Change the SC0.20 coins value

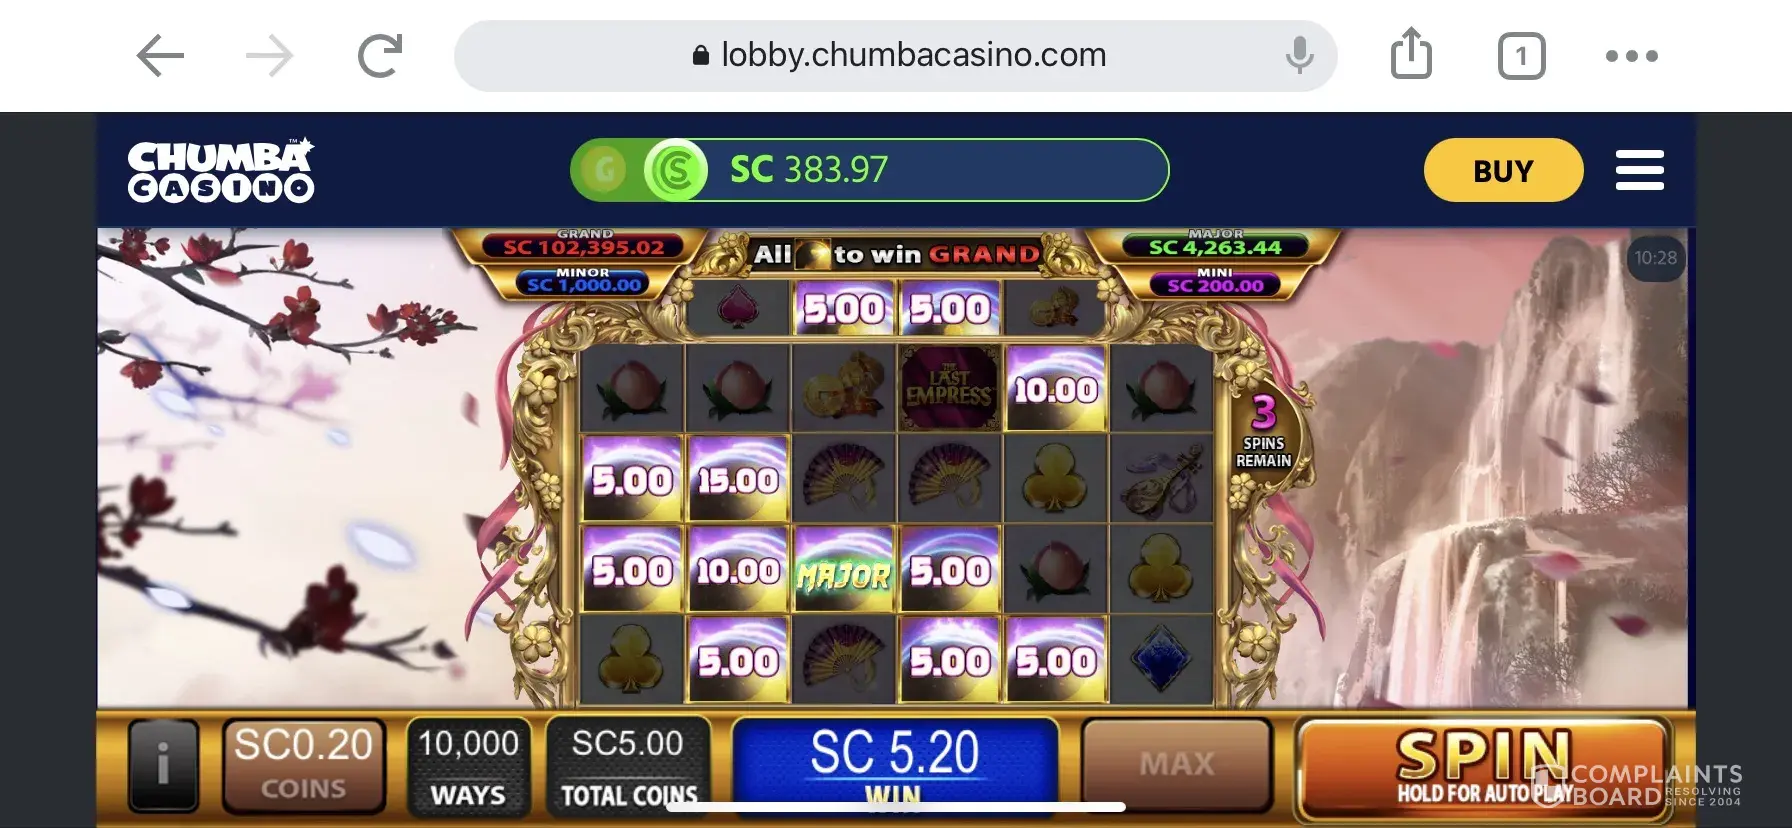(x=303, y=765)
